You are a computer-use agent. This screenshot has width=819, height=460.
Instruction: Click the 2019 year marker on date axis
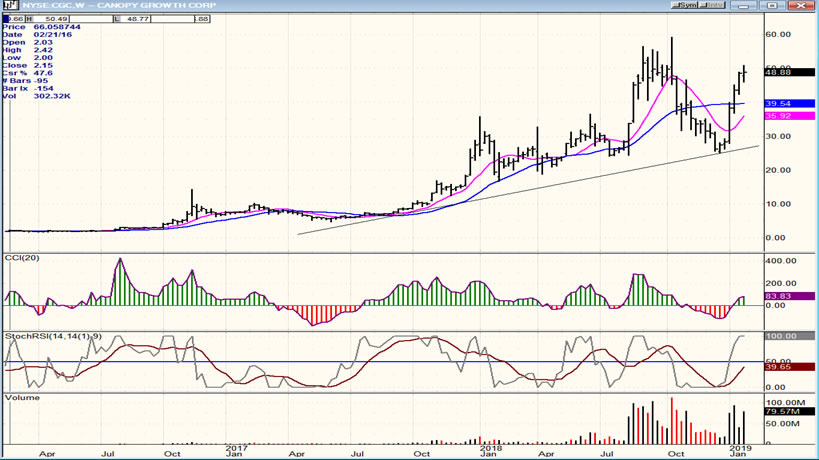pyautogui.click(x=736, y=448)
